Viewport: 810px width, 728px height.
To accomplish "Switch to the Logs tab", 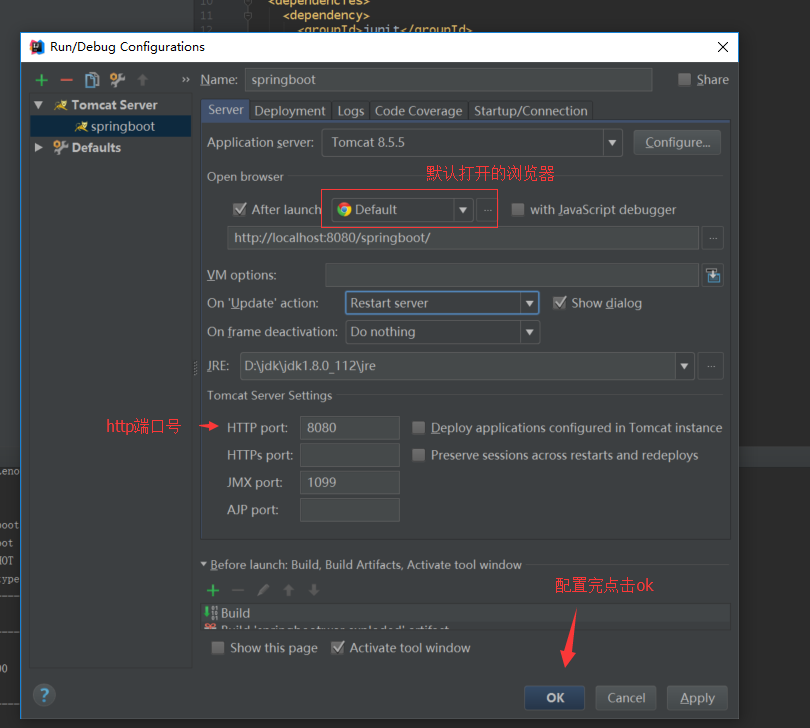I will [351, 111].
